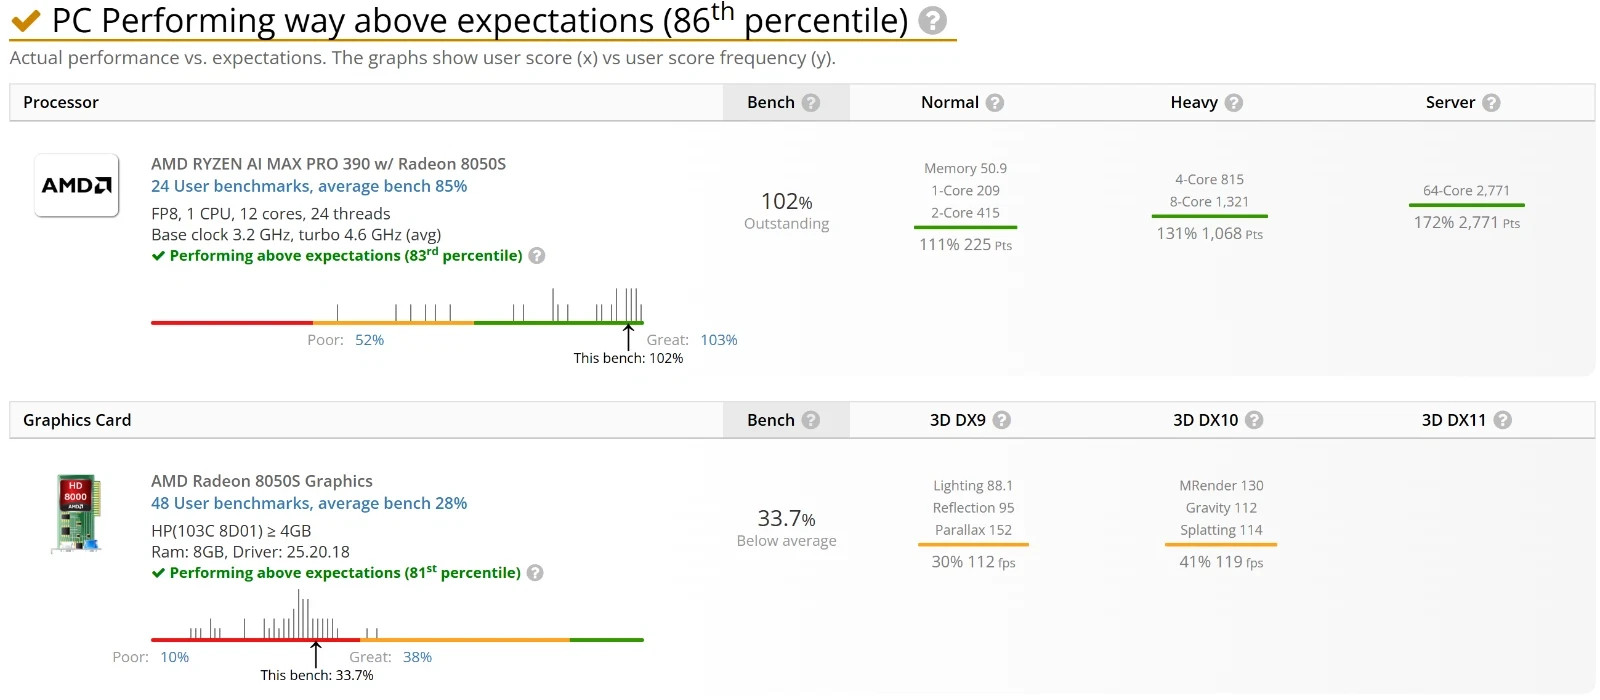1600x700 pixels.
Task: Select the Processor Bench column header
Action: (786, 103)
